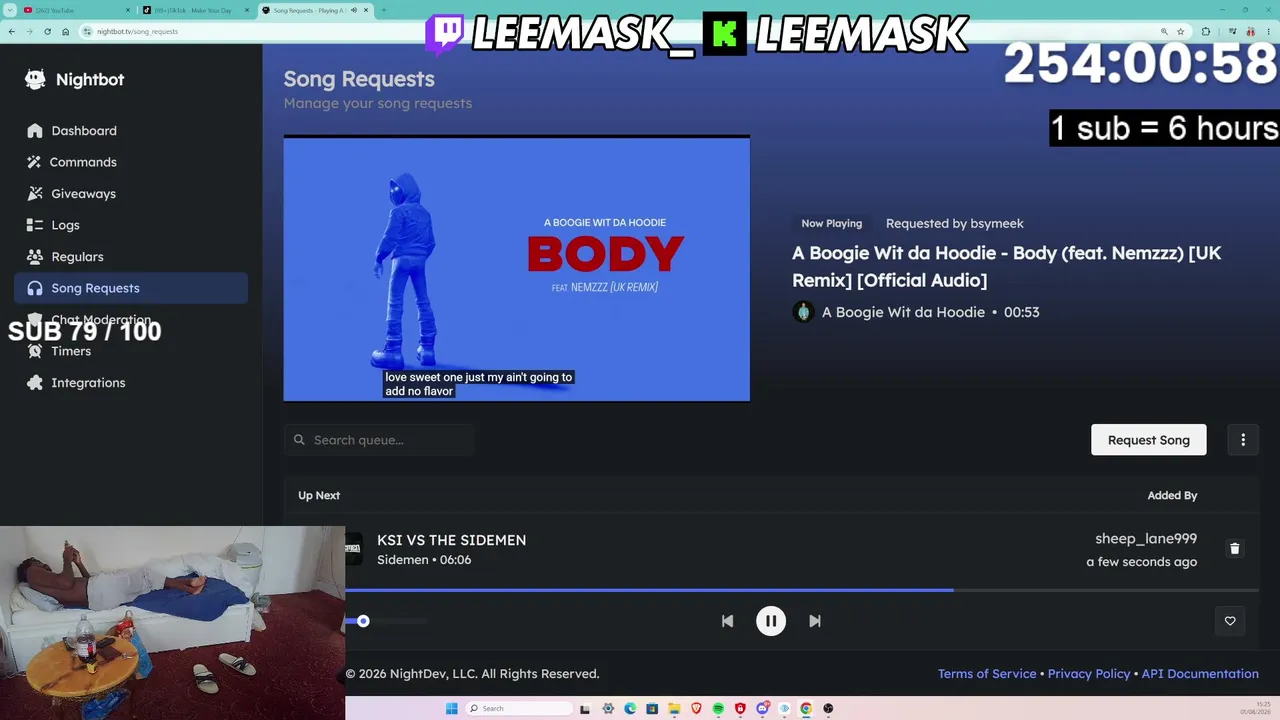Open Timers in the sidebar
Image resolution: width=1280 pixels, height=720 pixels.
click(131, 351)
